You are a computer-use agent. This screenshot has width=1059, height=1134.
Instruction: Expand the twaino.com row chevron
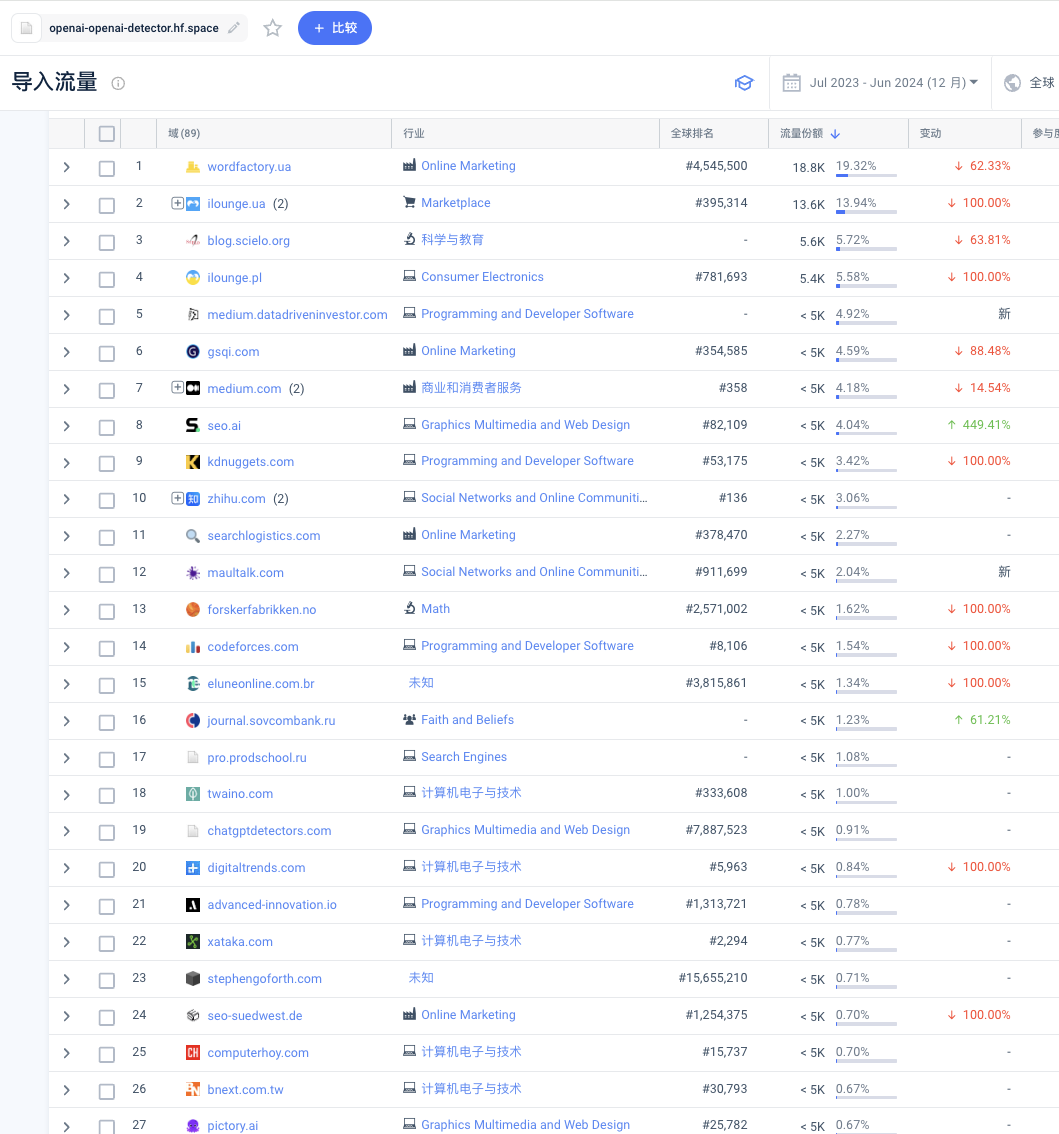[x=67, y=794]
